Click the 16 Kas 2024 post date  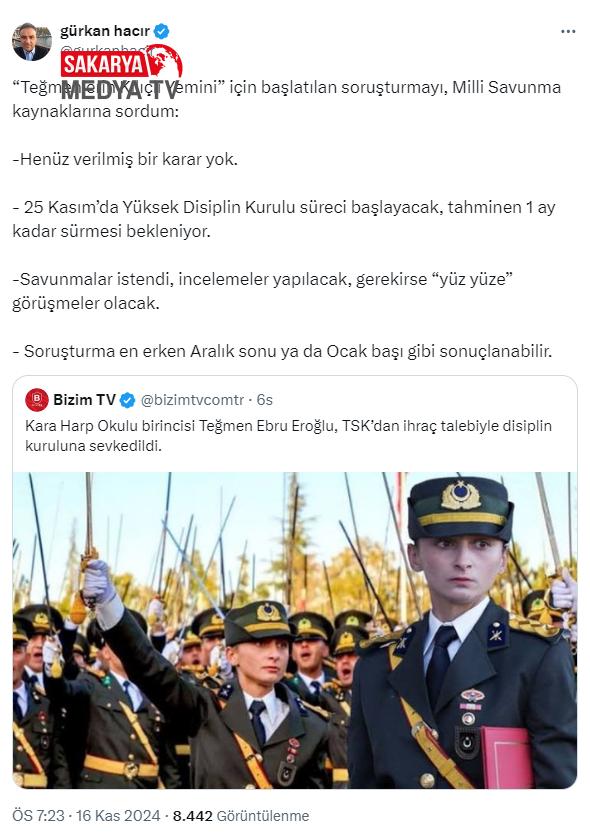click(118, 815)
